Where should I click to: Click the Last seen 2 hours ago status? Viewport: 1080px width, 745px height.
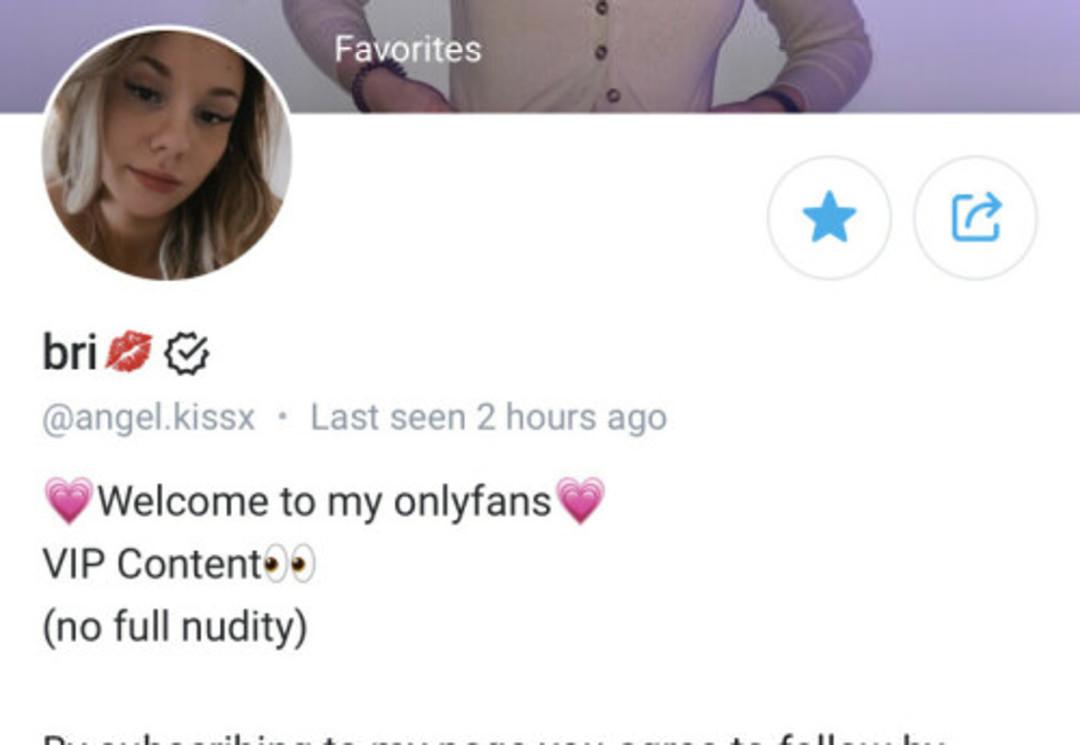488,417
